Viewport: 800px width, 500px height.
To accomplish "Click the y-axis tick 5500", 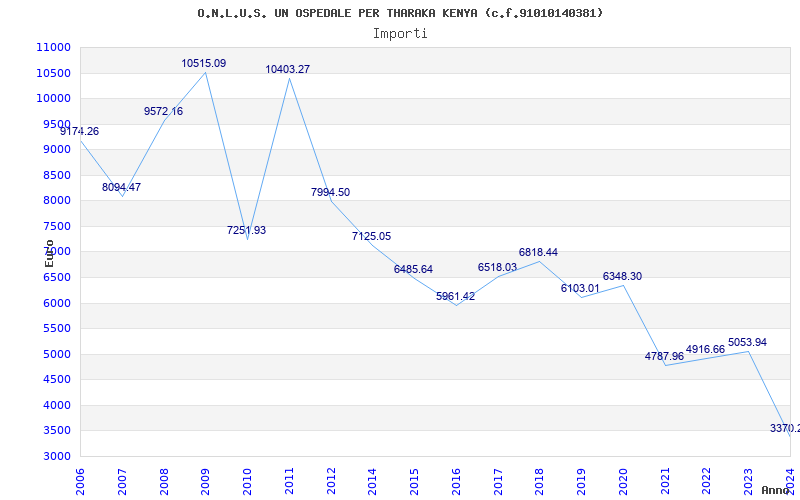I will coord(57,329).
